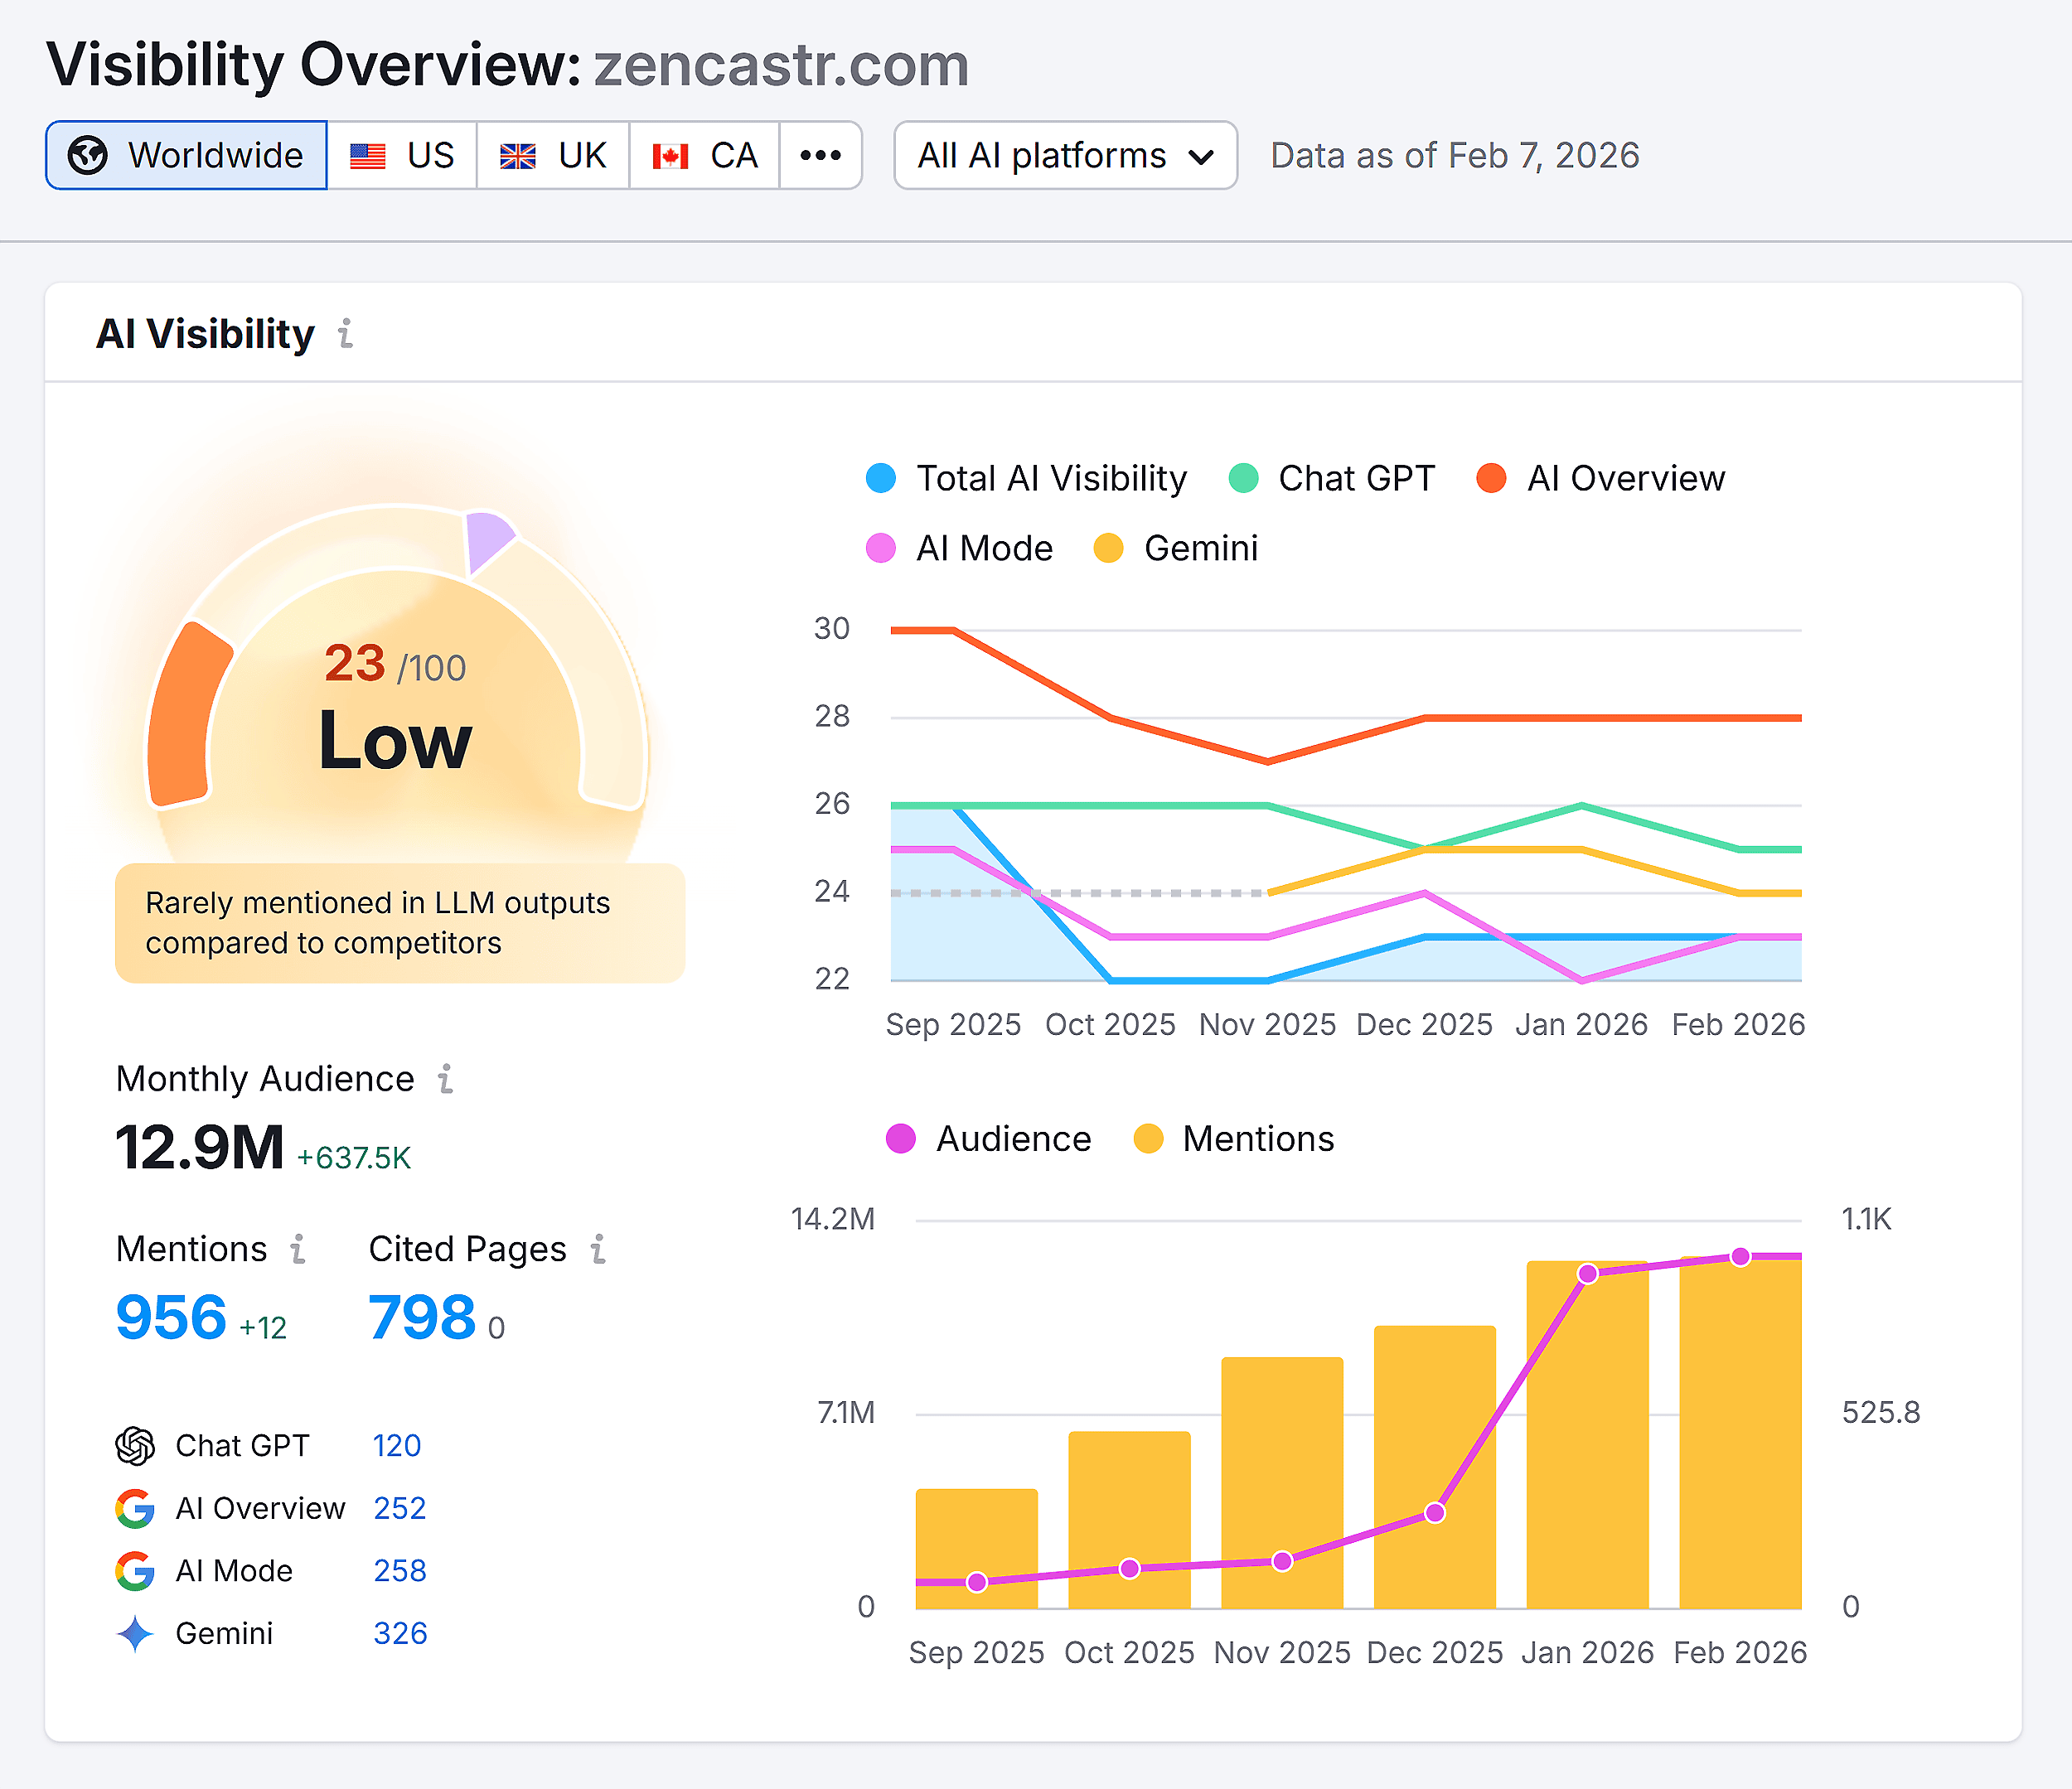This screenshot has height=1789, width=2072.
Task: Click the US flag icon
Action: pos(367,155)
